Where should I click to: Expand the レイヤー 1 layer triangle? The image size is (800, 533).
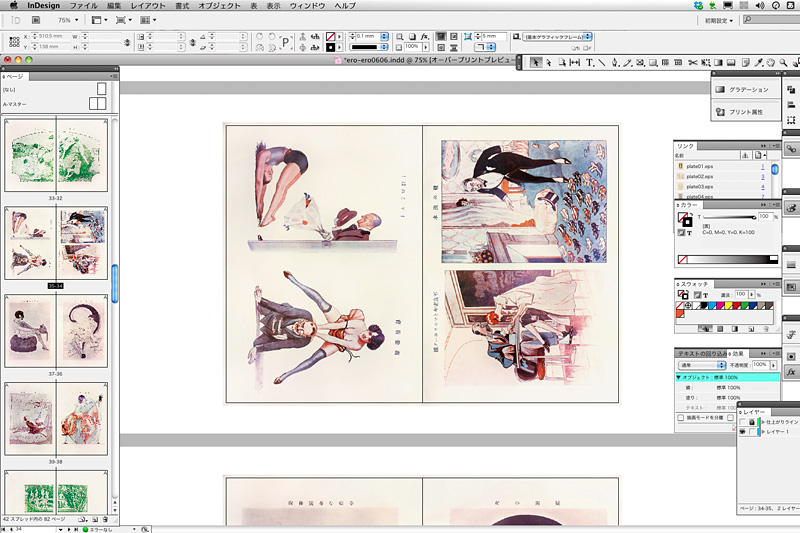tap(763, 432)
